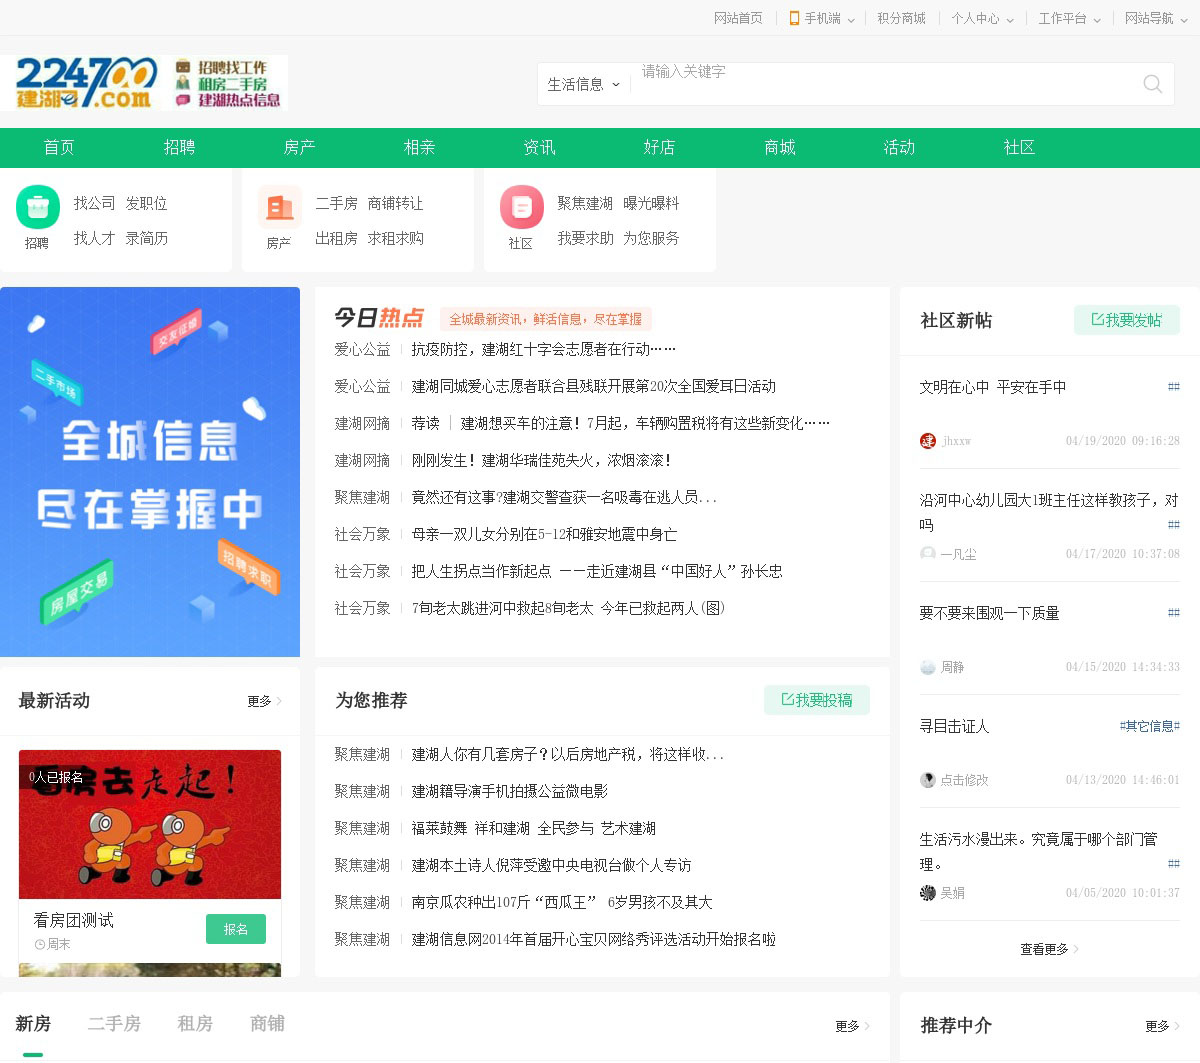This screenshot has height=1063, width=1200.
Task: Open post 寻目击证人
Action: 954,726
